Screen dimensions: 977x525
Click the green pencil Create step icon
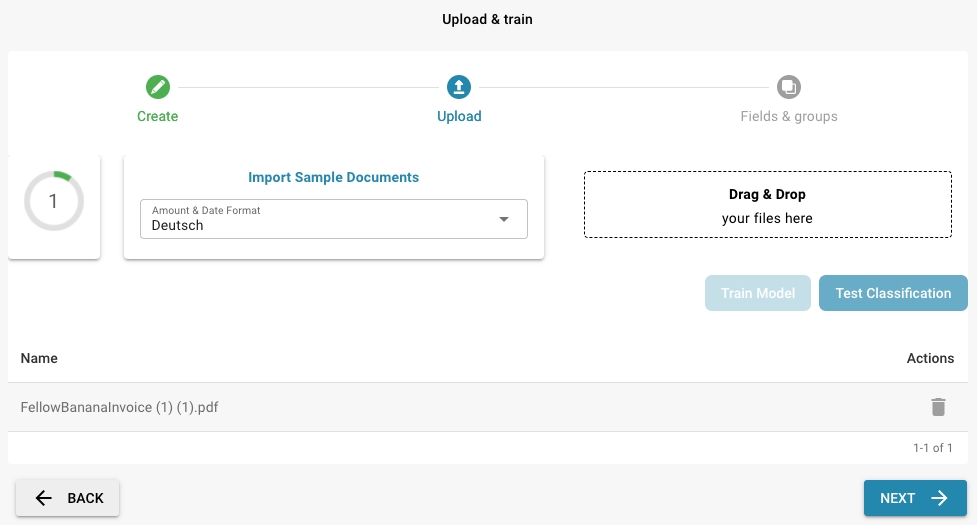tap(157, 87)
